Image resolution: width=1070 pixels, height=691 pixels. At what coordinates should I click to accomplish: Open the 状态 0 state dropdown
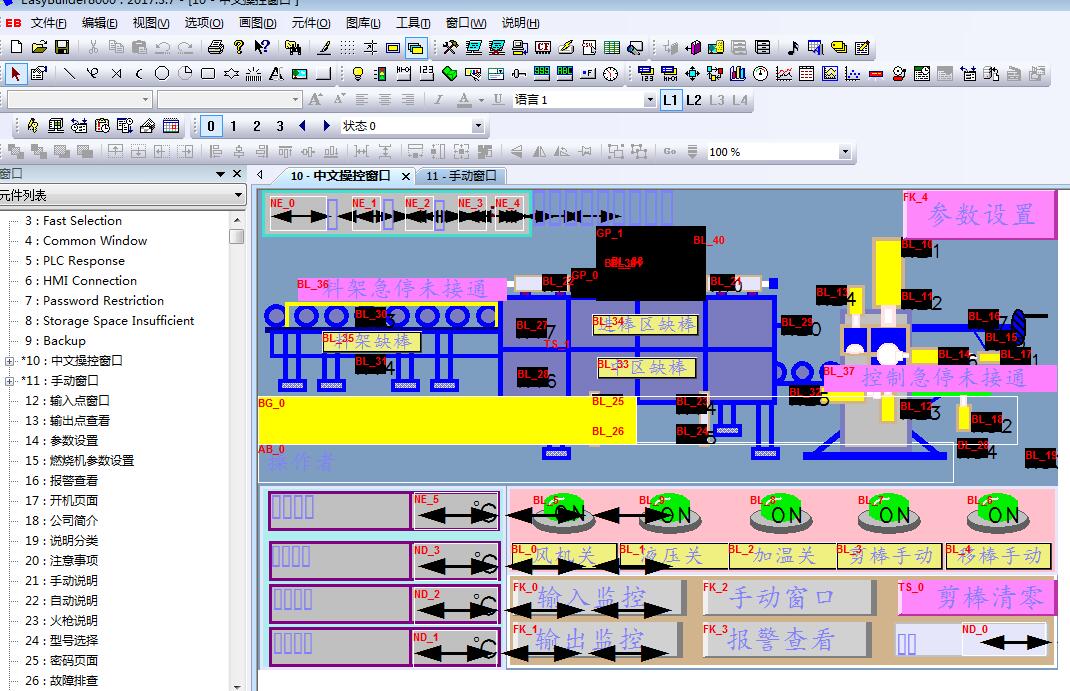pyautogui.click(x=478, y=126)
